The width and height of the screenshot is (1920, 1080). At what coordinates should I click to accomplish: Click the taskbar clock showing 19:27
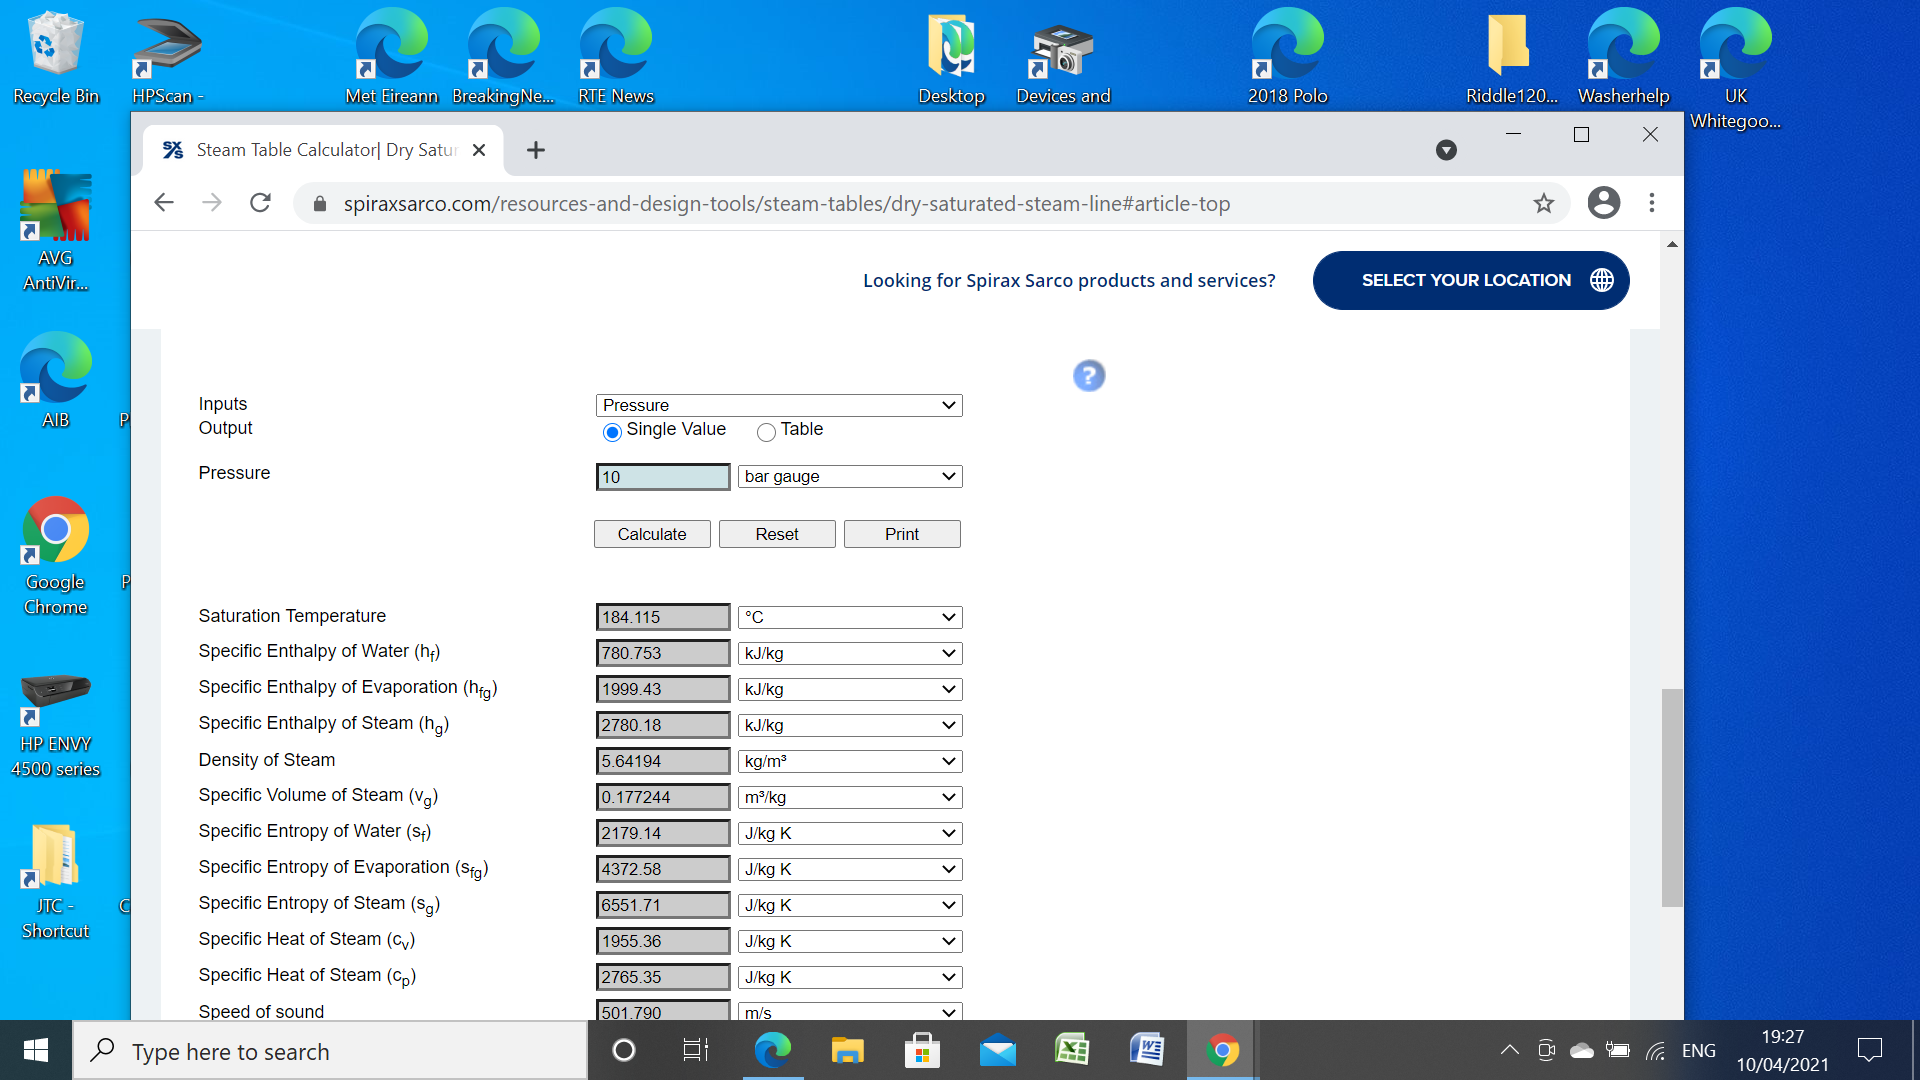coord(1783,1050)
